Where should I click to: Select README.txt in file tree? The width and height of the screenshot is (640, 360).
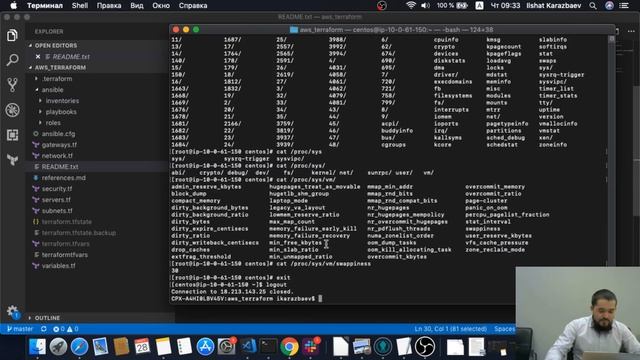[x=60, y=167]
